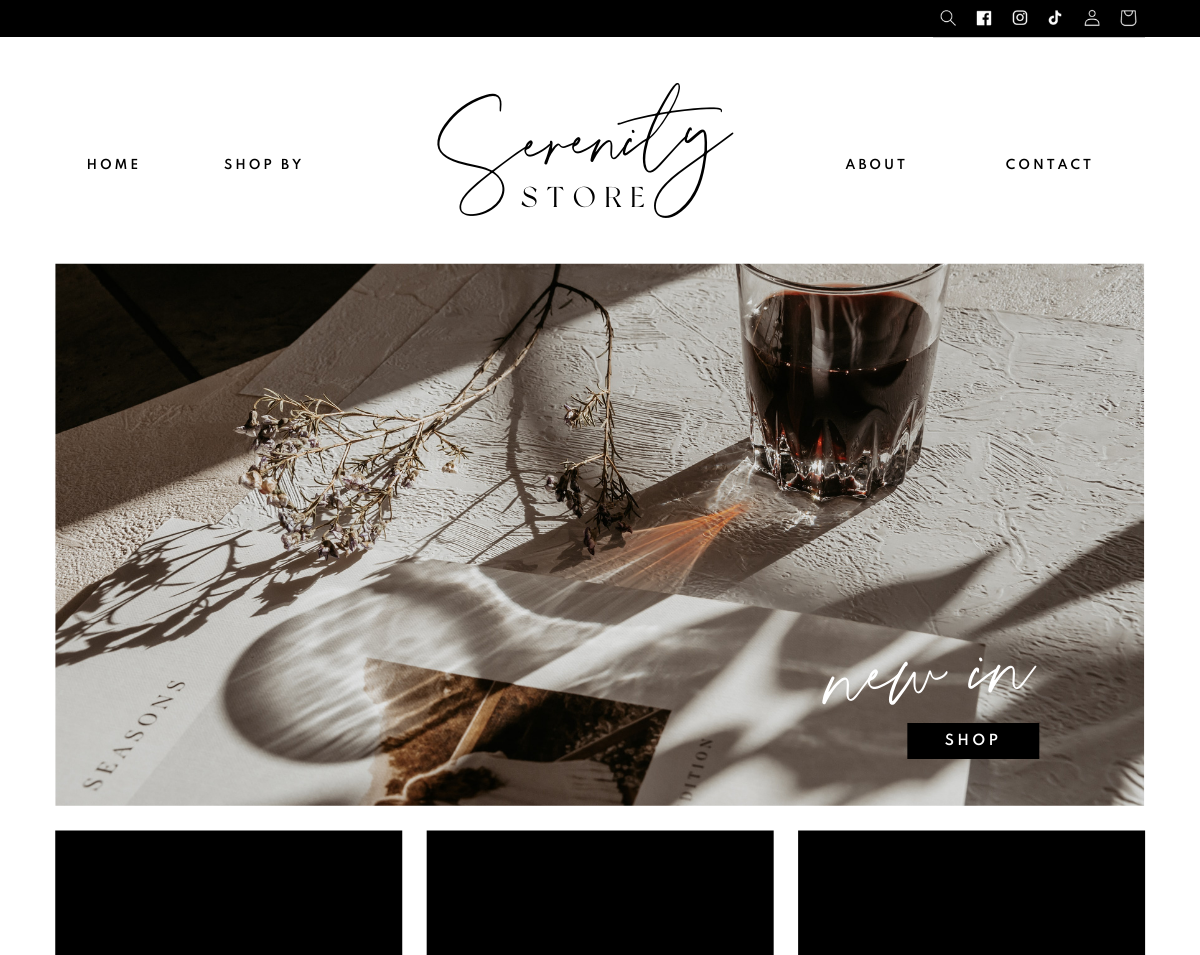Open the TikTok profile icon

coord(1055,18)
